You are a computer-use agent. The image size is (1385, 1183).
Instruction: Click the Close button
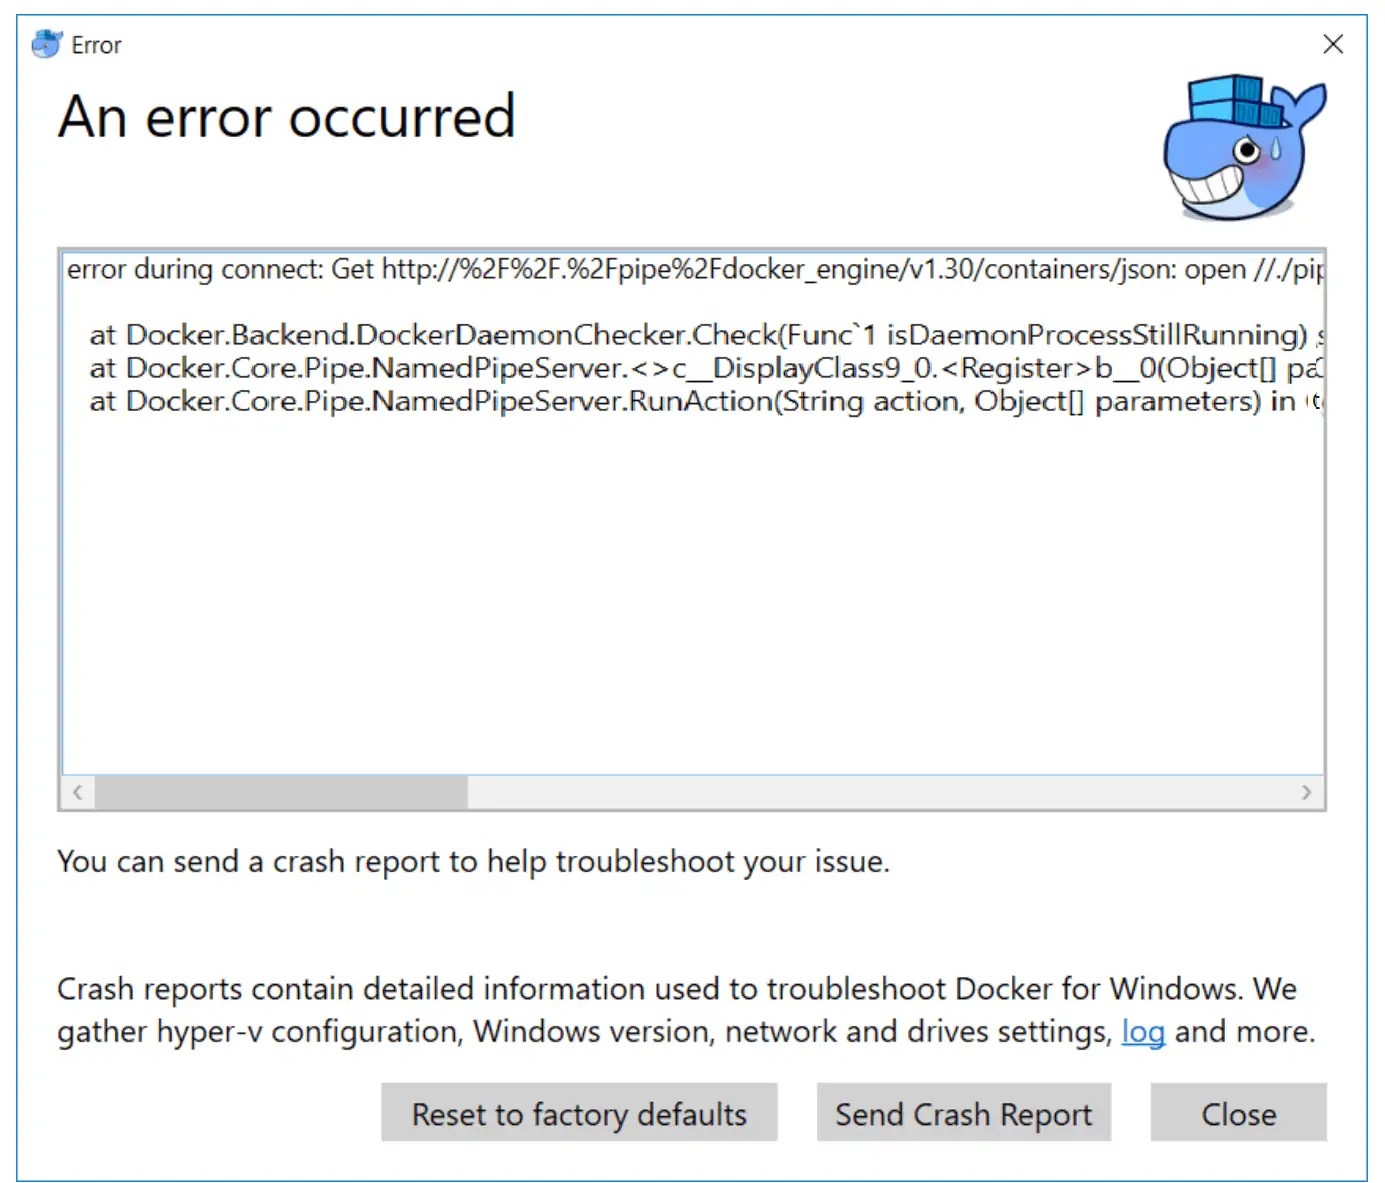[1238, 1113]
